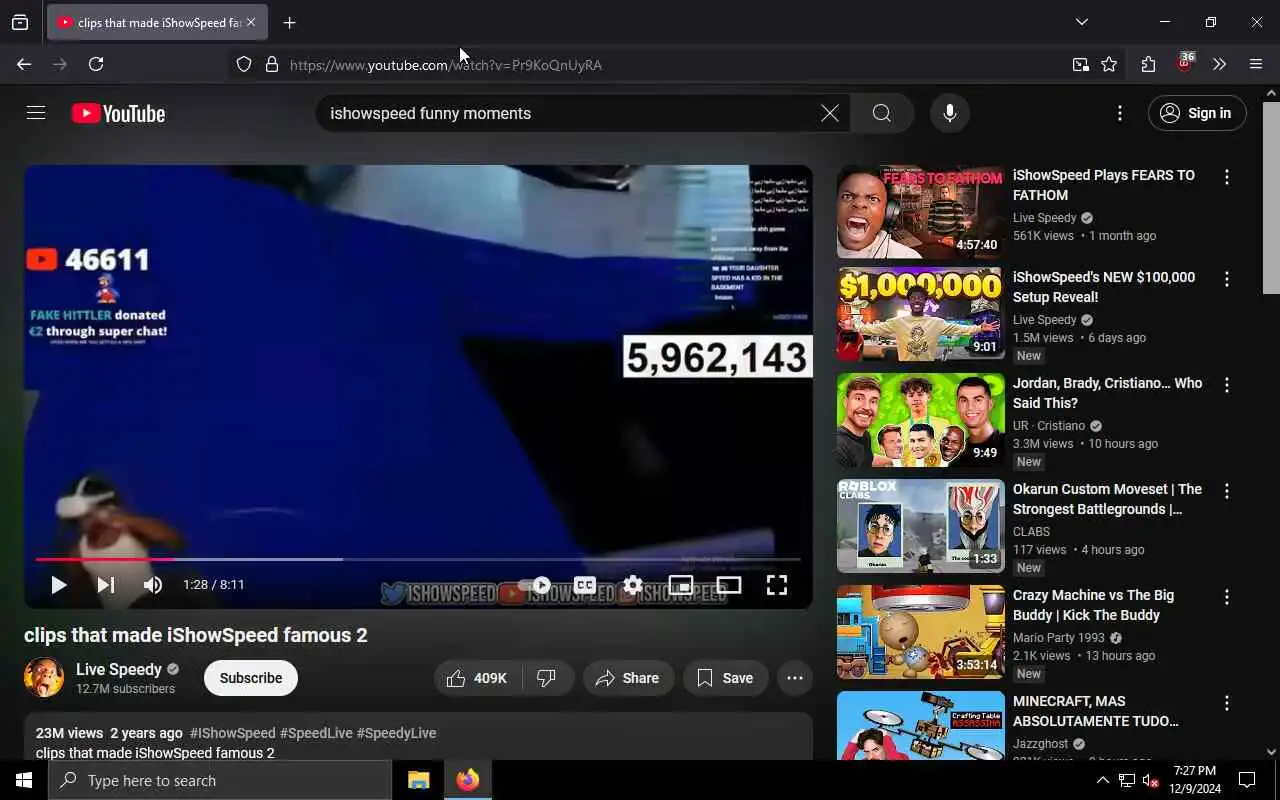The image size is (1280, 800).
Task: Open new tab
Action: coord(289,22)
